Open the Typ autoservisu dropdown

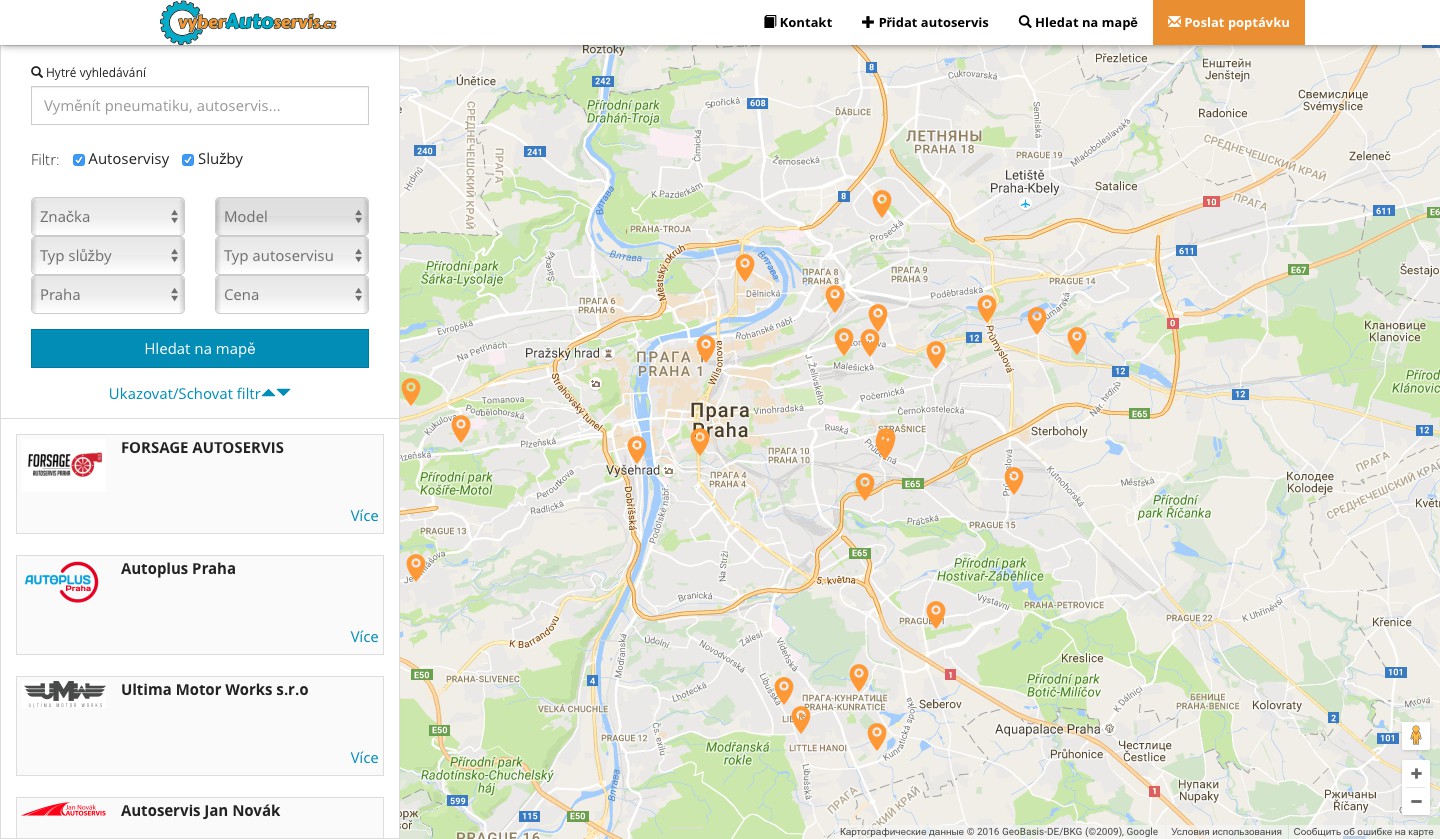point(292,255)
